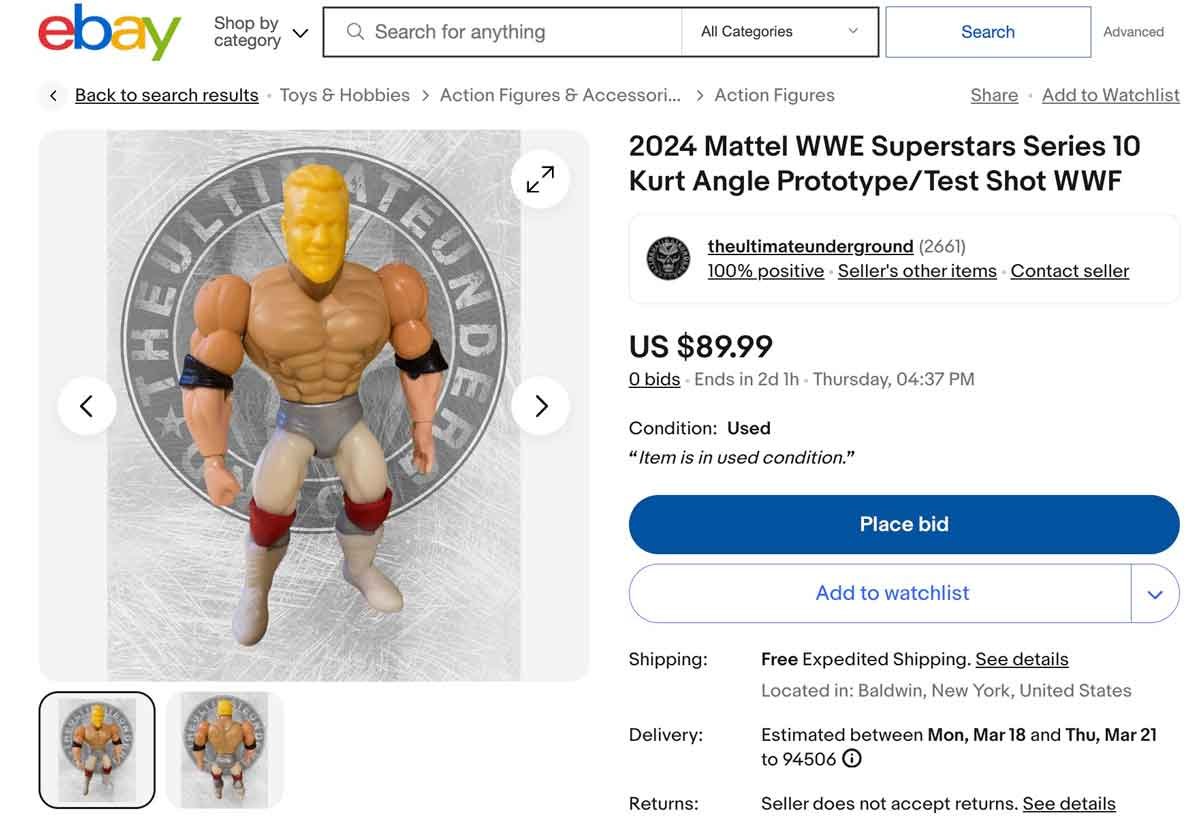The image size is (1200, 823).
Task: Open the image fullscreen expand icon
Action: tap(539, 179)
